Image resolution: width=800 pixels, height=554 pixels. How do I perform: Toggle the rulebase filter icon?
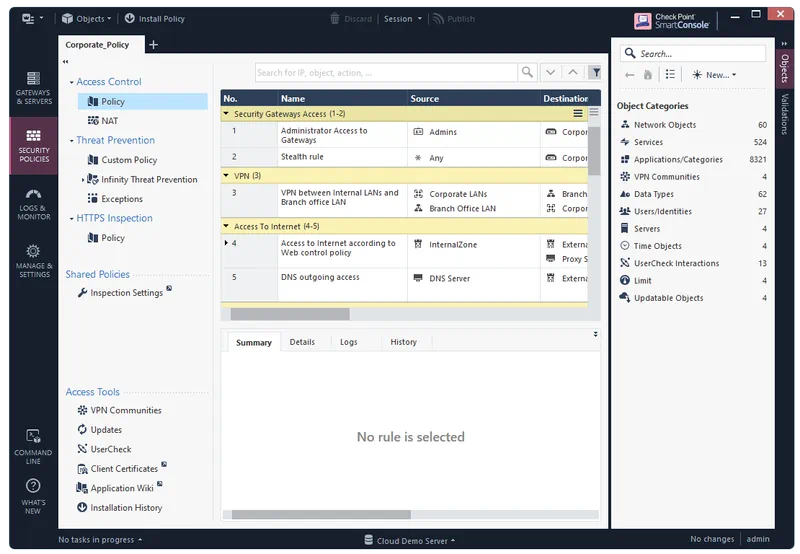click(x=595, y=72)
